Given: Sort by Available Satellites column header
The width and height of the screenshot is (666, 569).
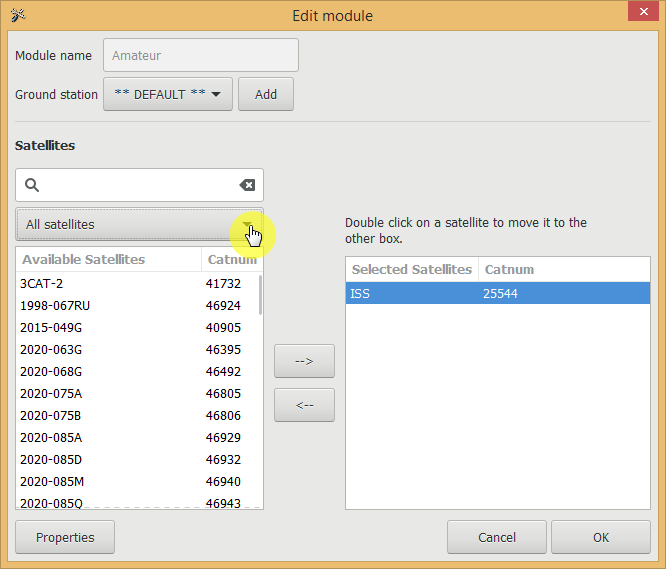Looking at the screenshot, I should [x=107, y=260].
